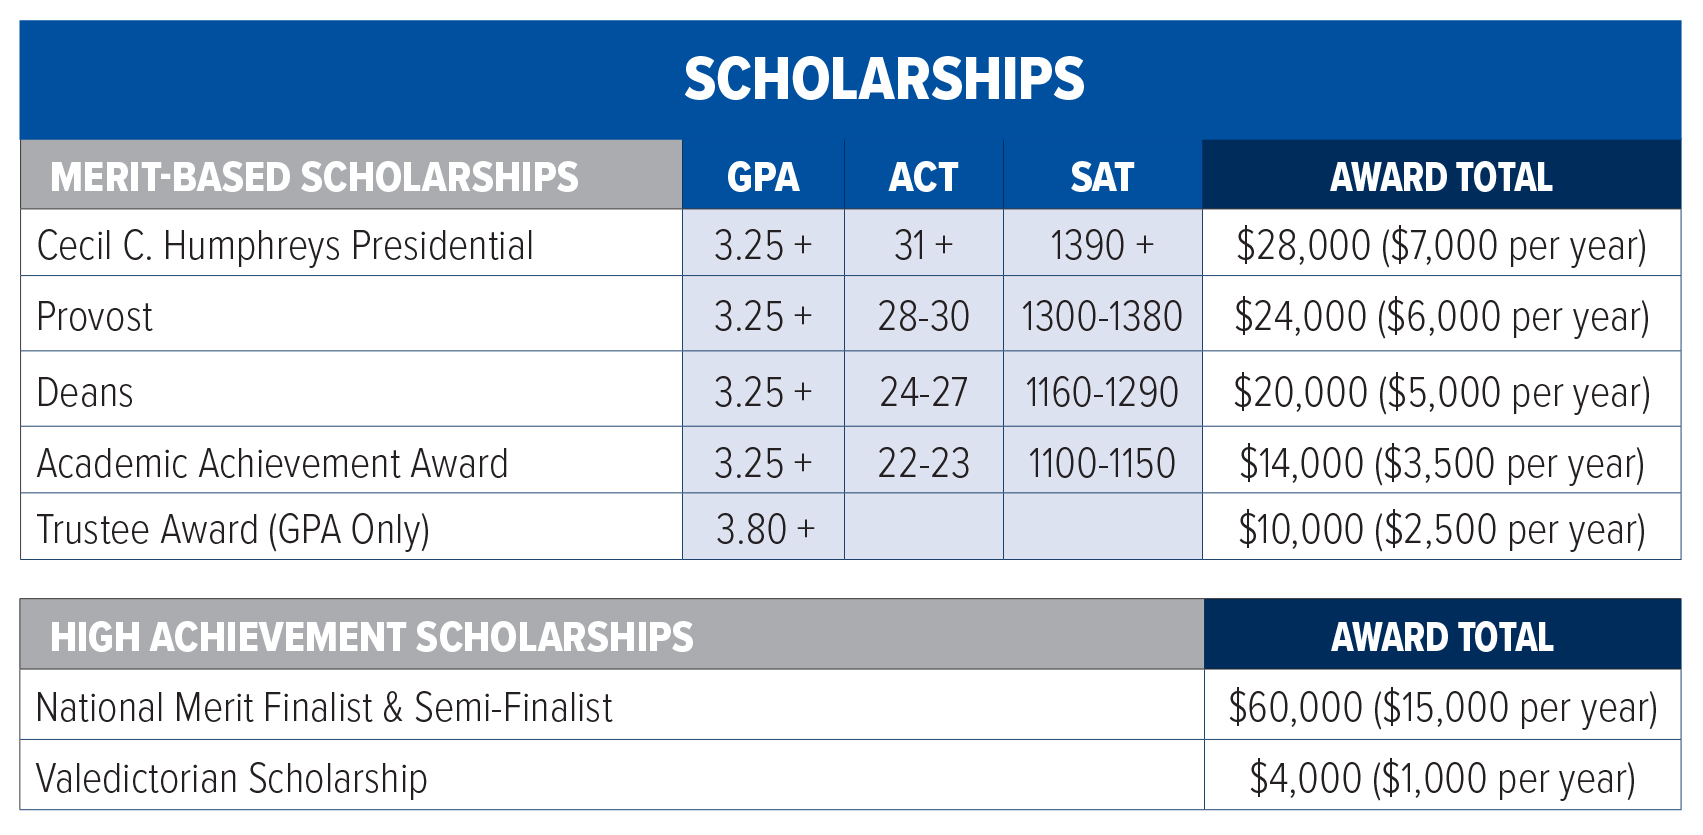Select the 1300-1380 SAT range cell
1703x835 pixels.
(x=1102, y=316)
